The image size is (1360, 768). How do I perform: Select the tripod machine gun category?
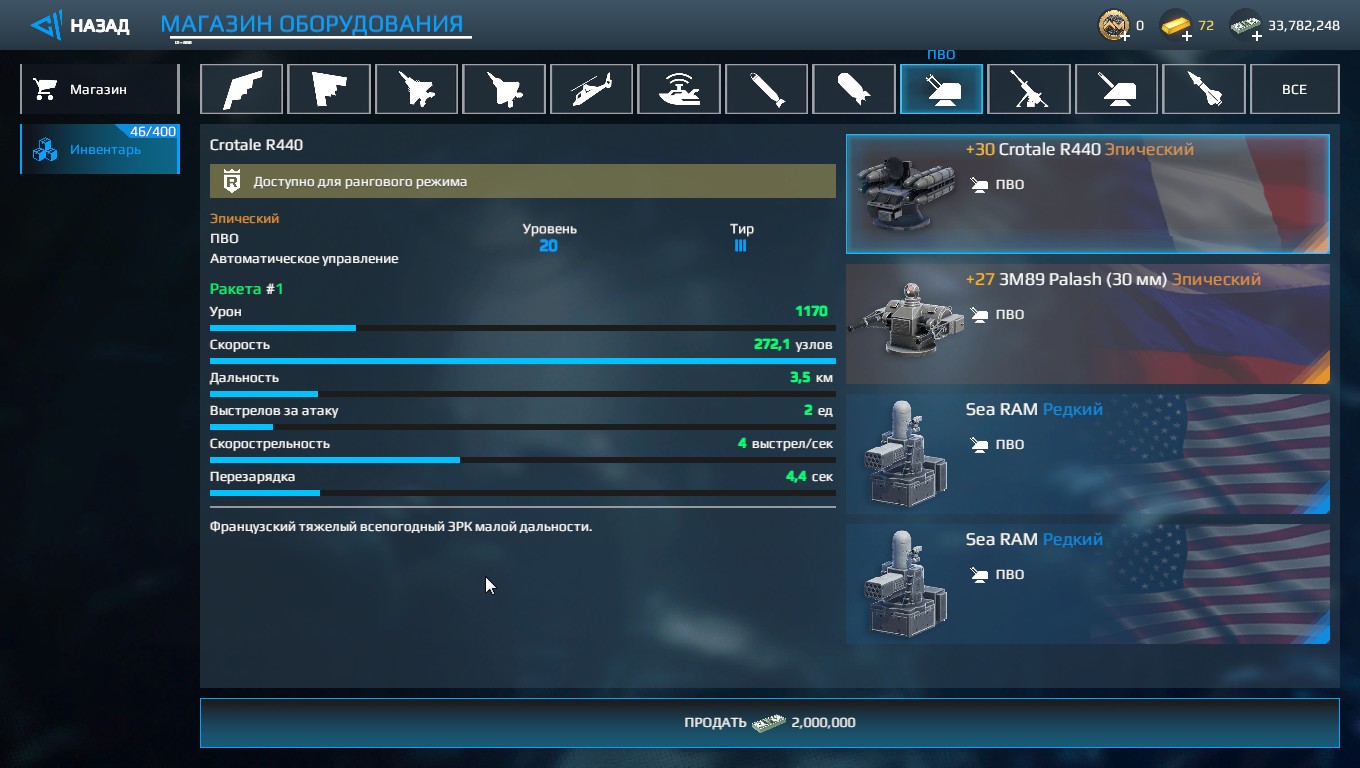click(x=1029, y=89)
